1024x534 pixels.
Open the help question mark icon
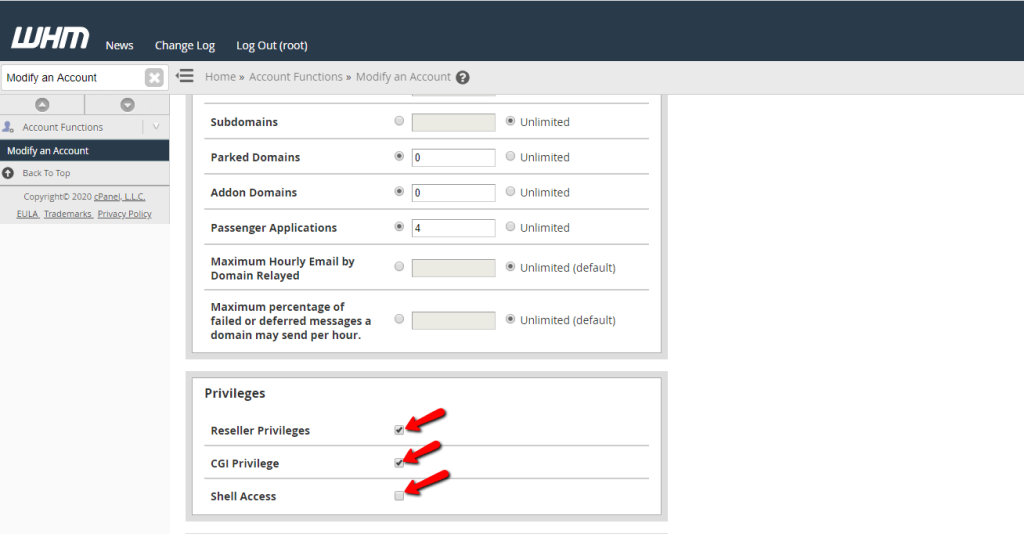click(462, 77)
